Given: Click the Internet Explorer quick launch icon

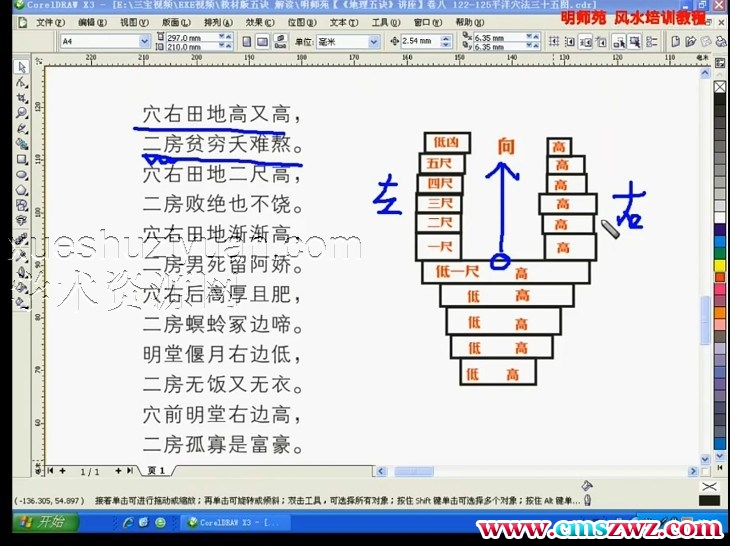Looking at the screenshot, I should click(x=128, y=523).
